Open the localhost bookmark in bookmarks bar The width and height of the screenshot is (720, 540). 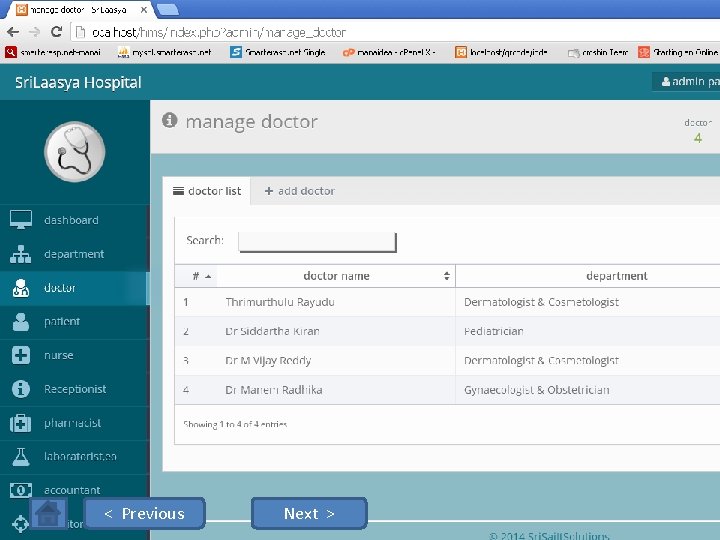pos(501,52)
